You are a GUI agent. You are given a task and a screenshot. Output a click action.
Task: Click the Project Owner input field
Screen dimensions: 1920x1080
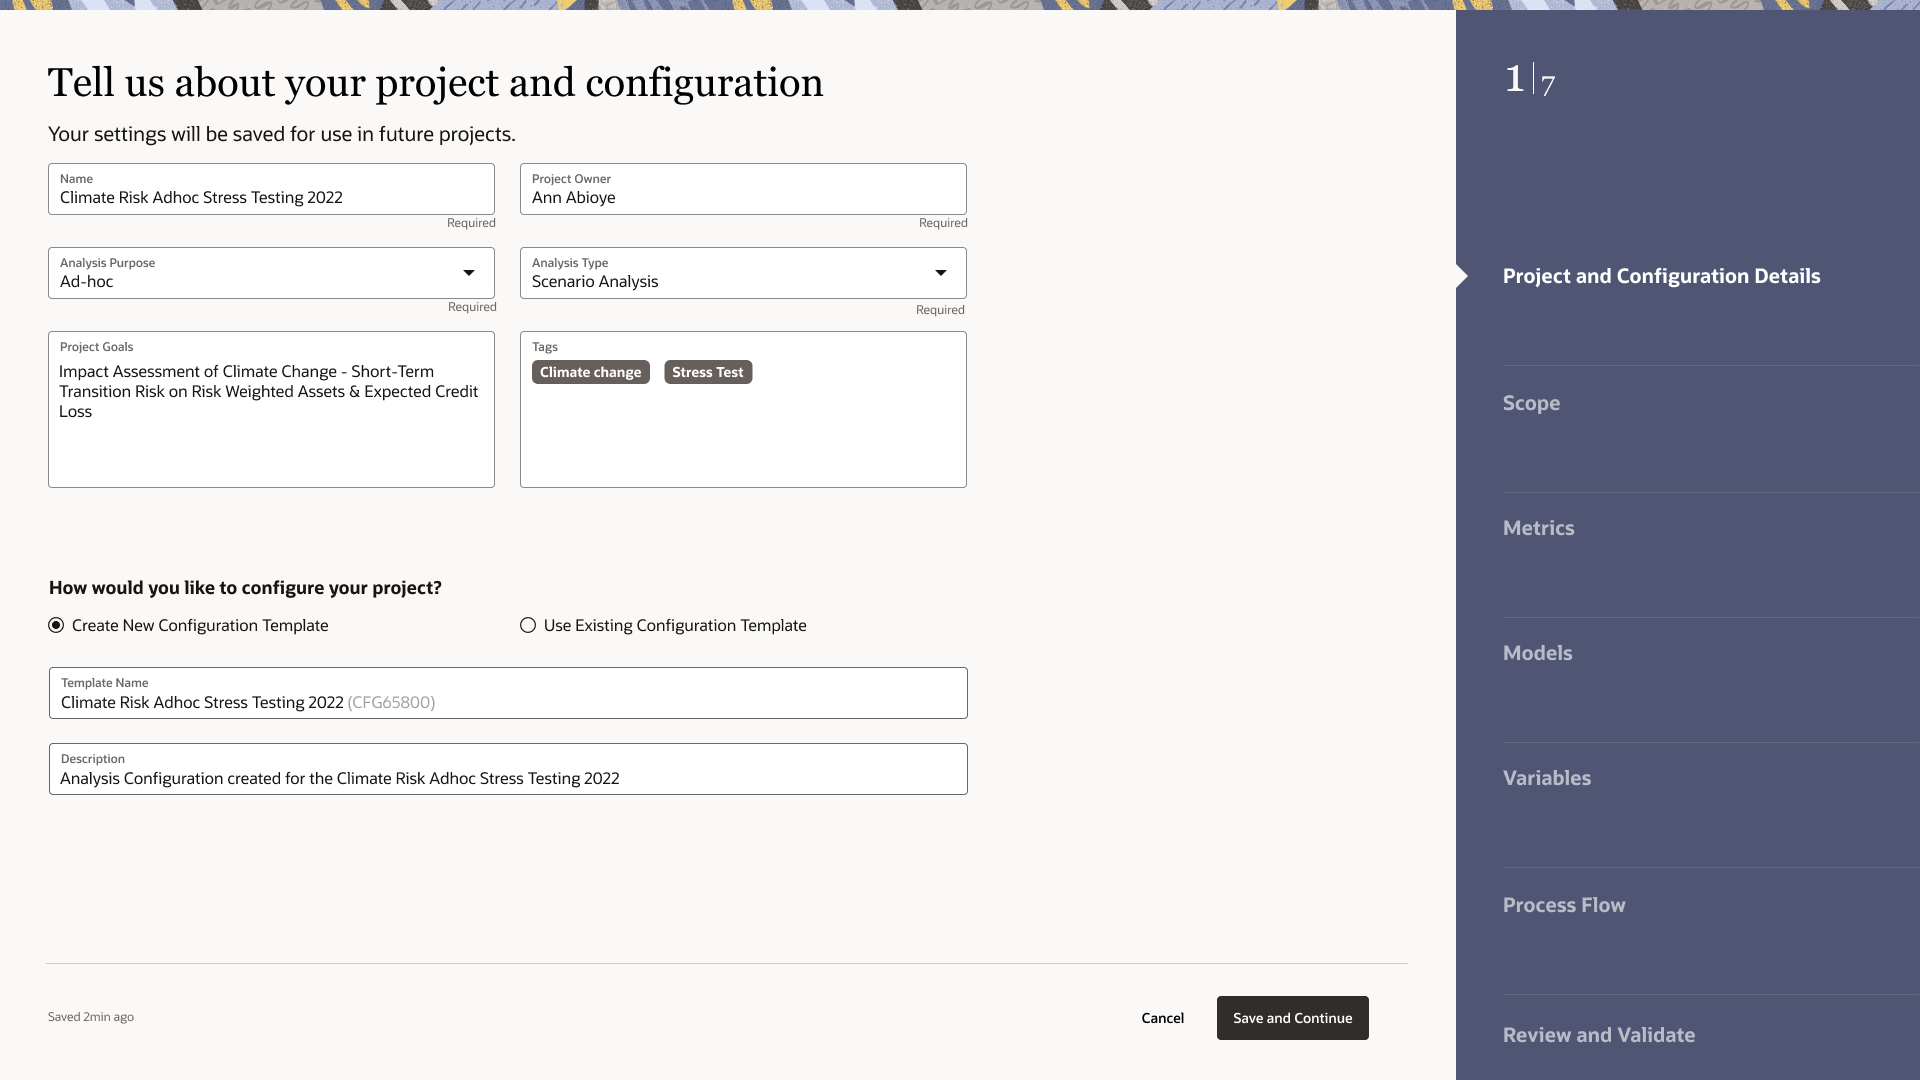(743, 189)
